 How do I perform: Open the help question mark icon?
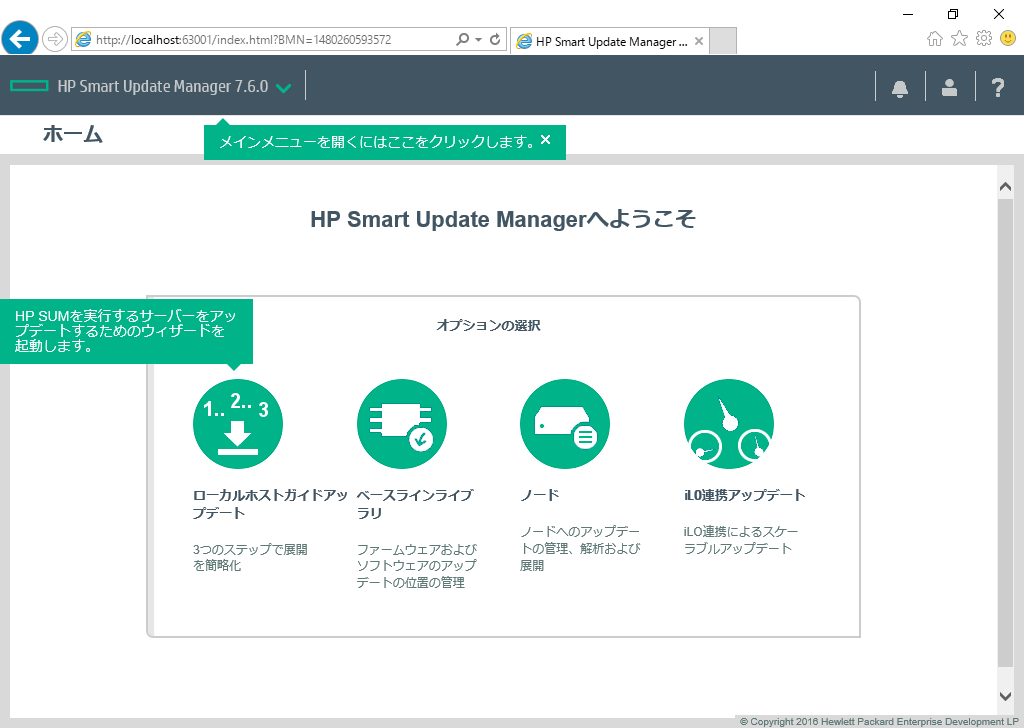pyautogui.click(x=998, y=87)
